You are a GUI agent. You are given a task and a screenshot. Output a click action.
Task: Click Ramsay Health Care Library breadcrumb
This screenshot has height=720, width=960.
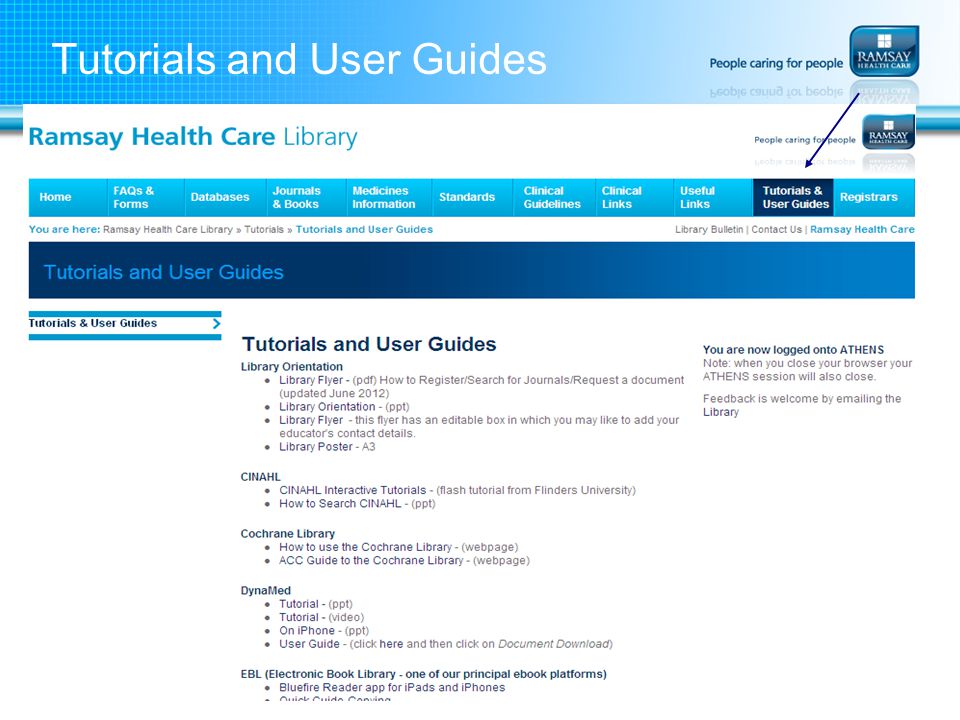(x=168, y=230)
